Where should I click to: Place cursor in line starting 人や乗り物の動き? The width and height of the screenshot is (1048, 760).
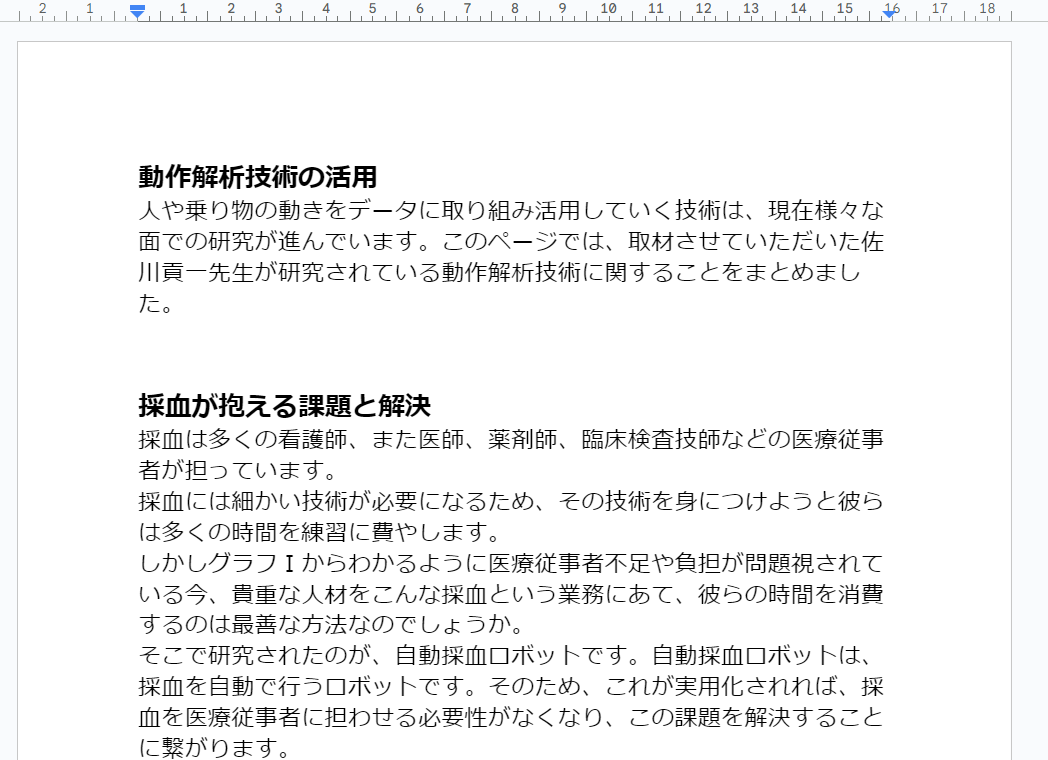(x=510, y=211)
